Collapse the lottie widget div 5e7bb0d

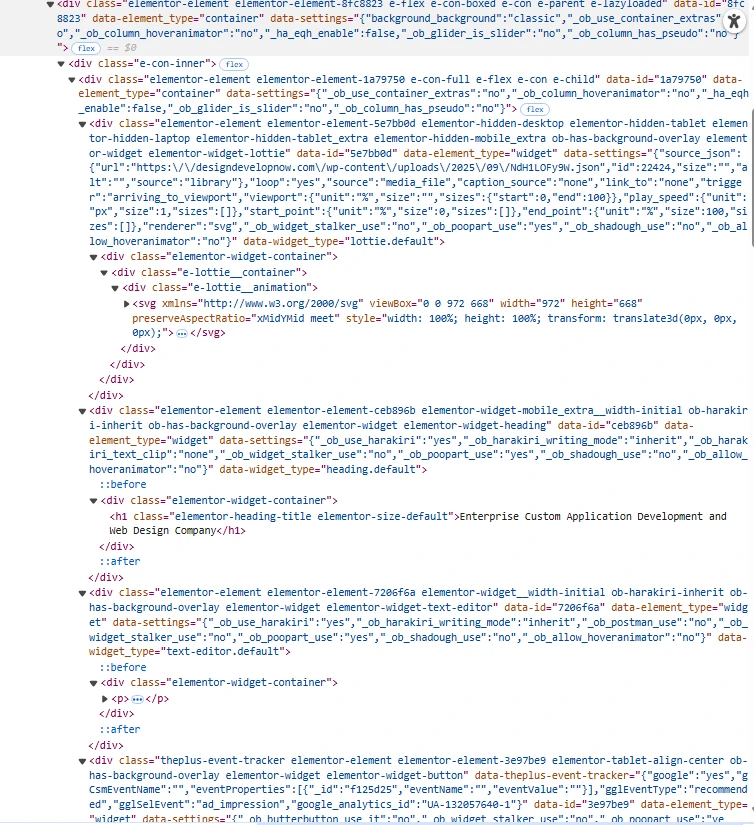(83, 123)
